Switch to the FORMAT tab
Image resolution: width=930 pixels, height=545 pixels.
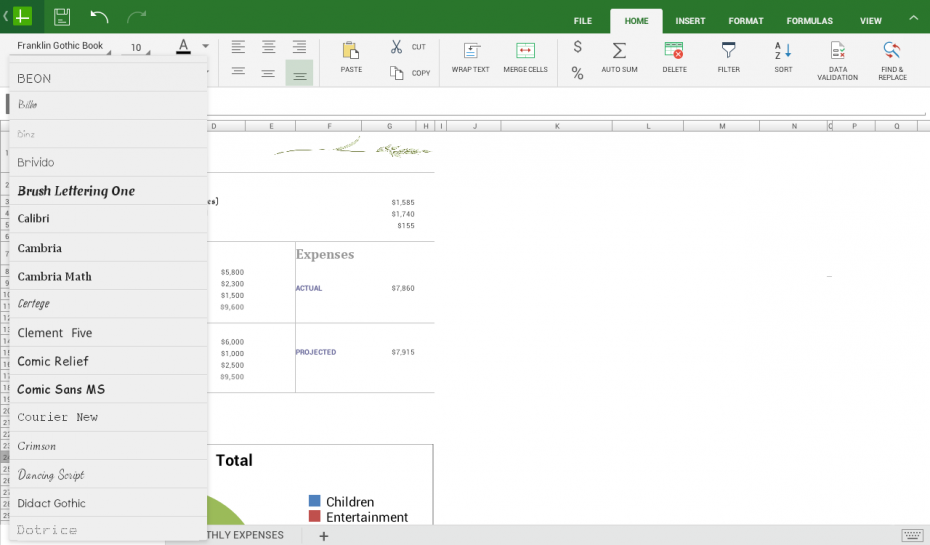tap(746, 21)
